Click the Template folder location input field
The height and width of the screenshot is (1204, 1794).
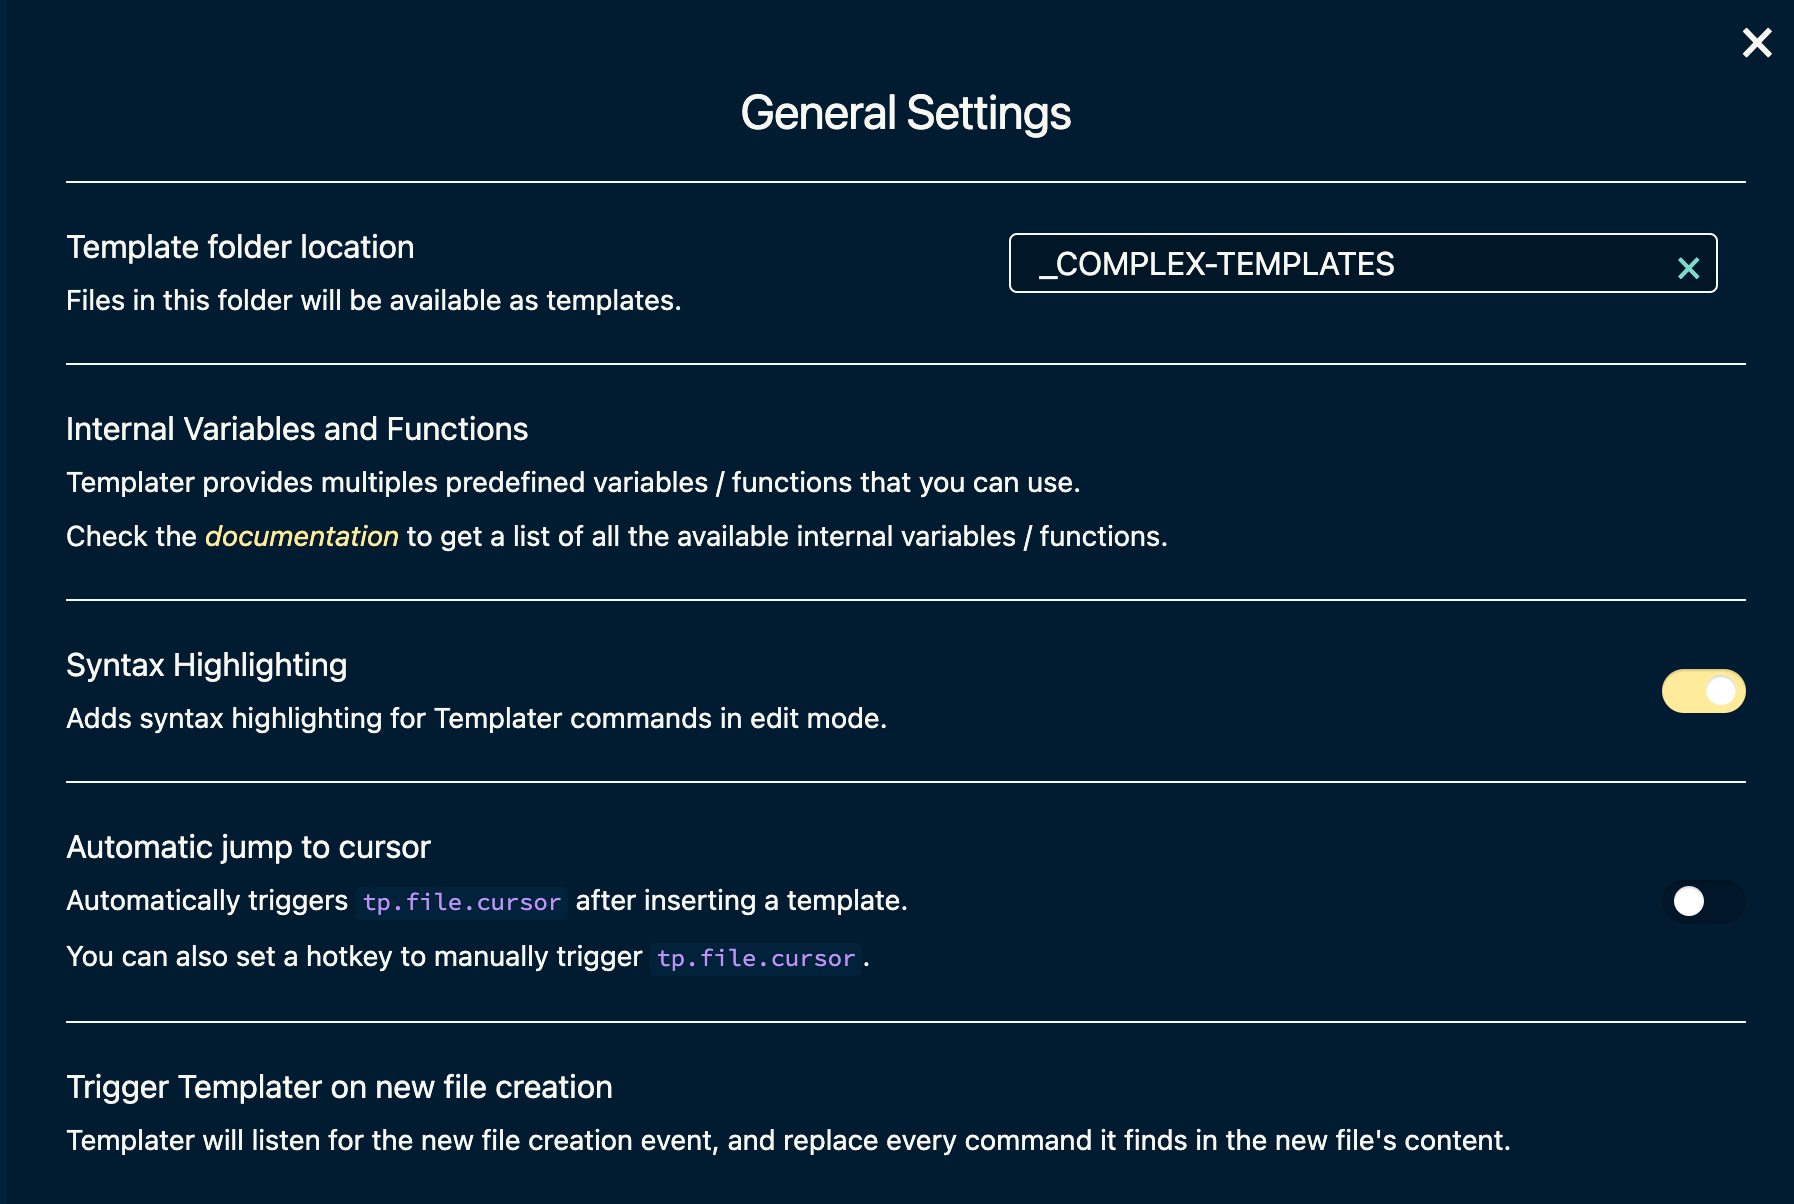point(1300,265)
